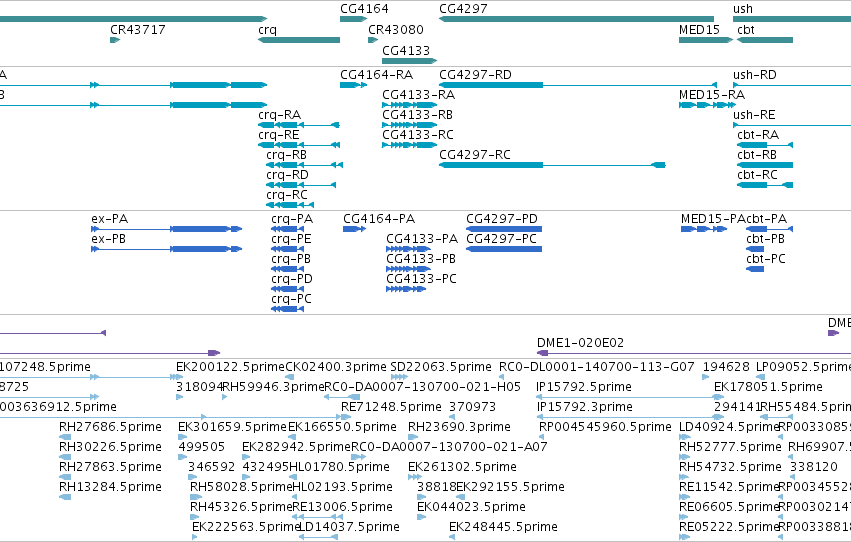Select the EK222563.5prime EST label

tap(246, 527)
